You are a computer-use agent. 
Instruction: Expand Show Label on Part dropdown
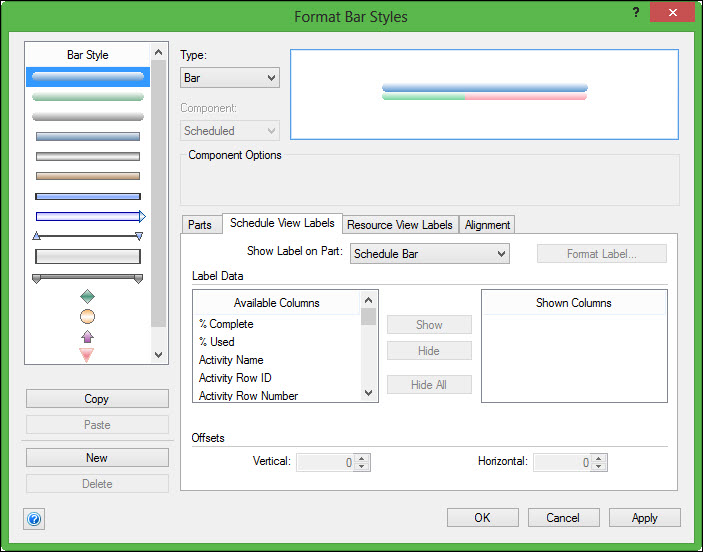(x=429, y=254)
